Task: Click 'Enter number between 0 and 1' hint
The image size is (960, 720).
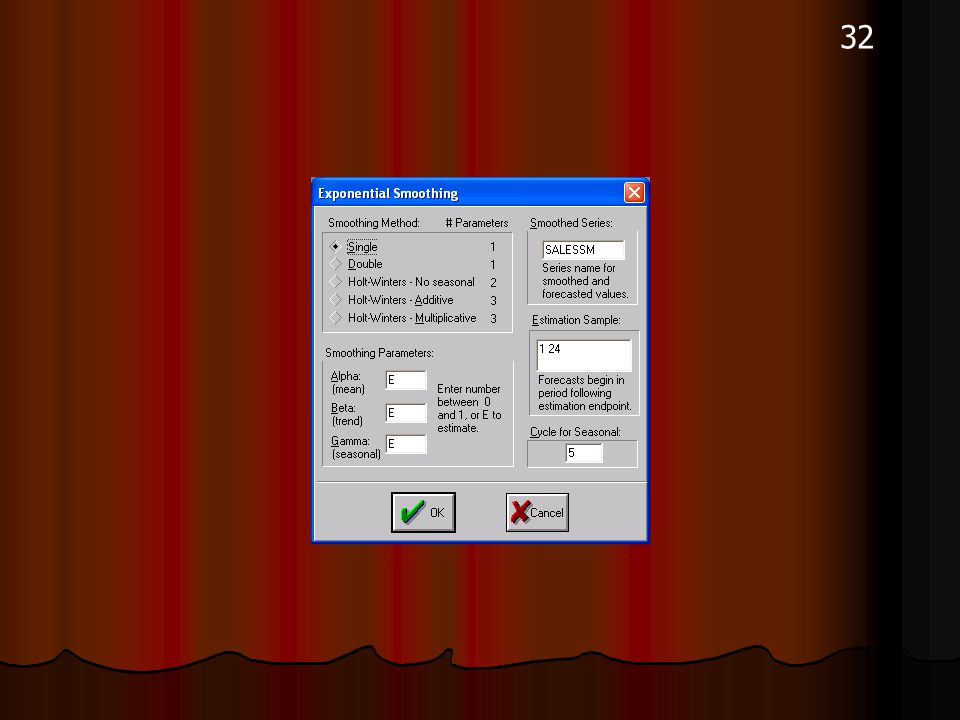Action: tap(469, 408)
